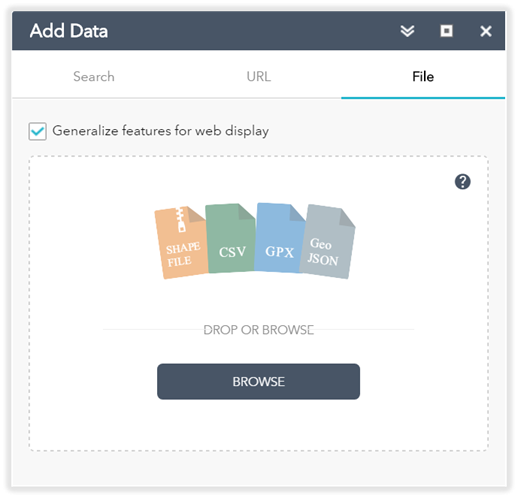Viewport: 518px width, 498px height.
Task: Click the gray GeoJSON file icon
Action: [x=327, y=241]
